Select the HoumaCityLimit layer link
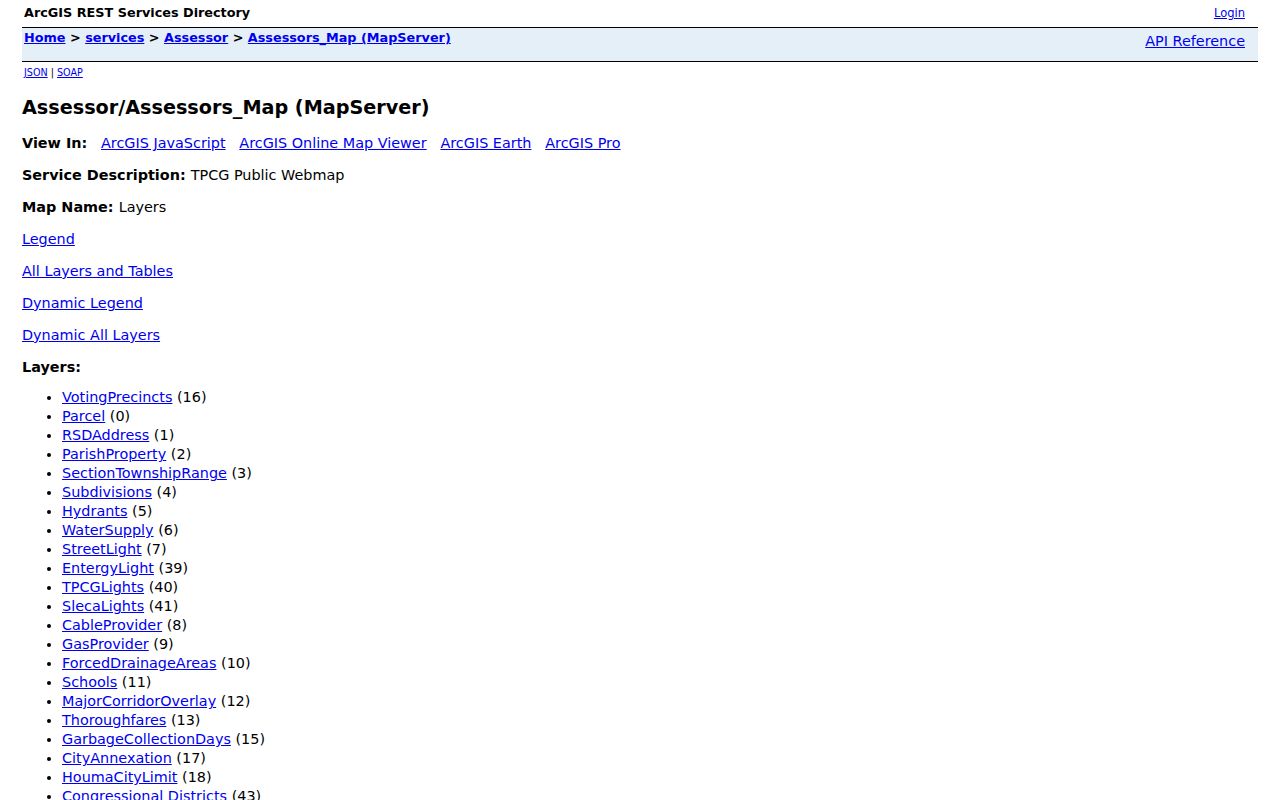Image resolution: width=1280 pixels, height=800 pixels. (x=120, y=777)
